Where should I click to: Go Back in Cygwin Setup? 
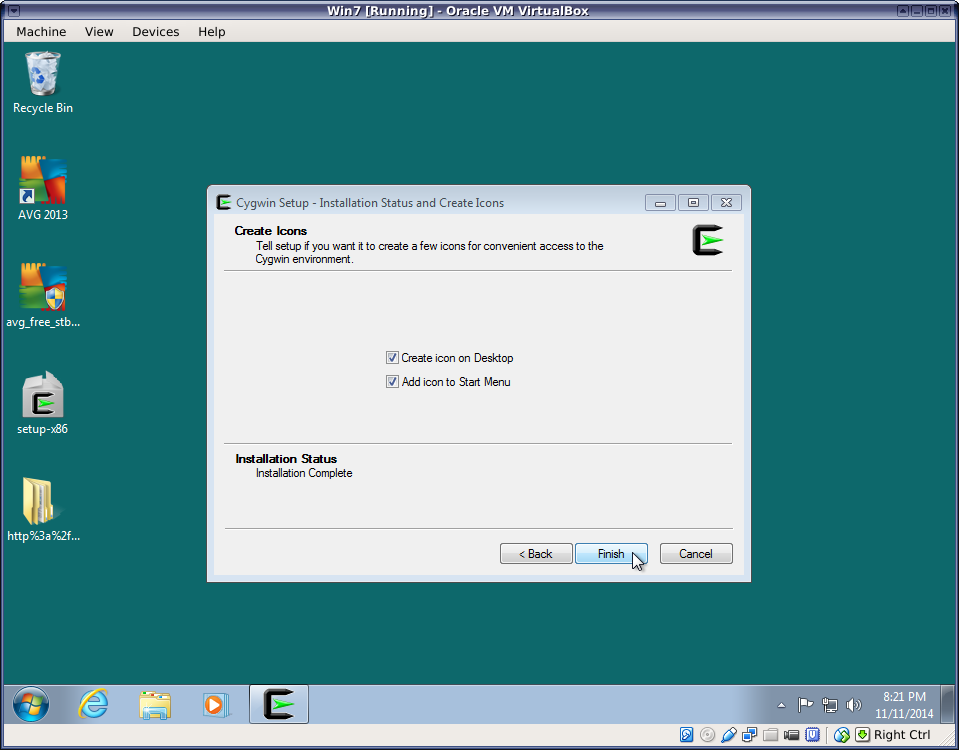pos(536,554)
